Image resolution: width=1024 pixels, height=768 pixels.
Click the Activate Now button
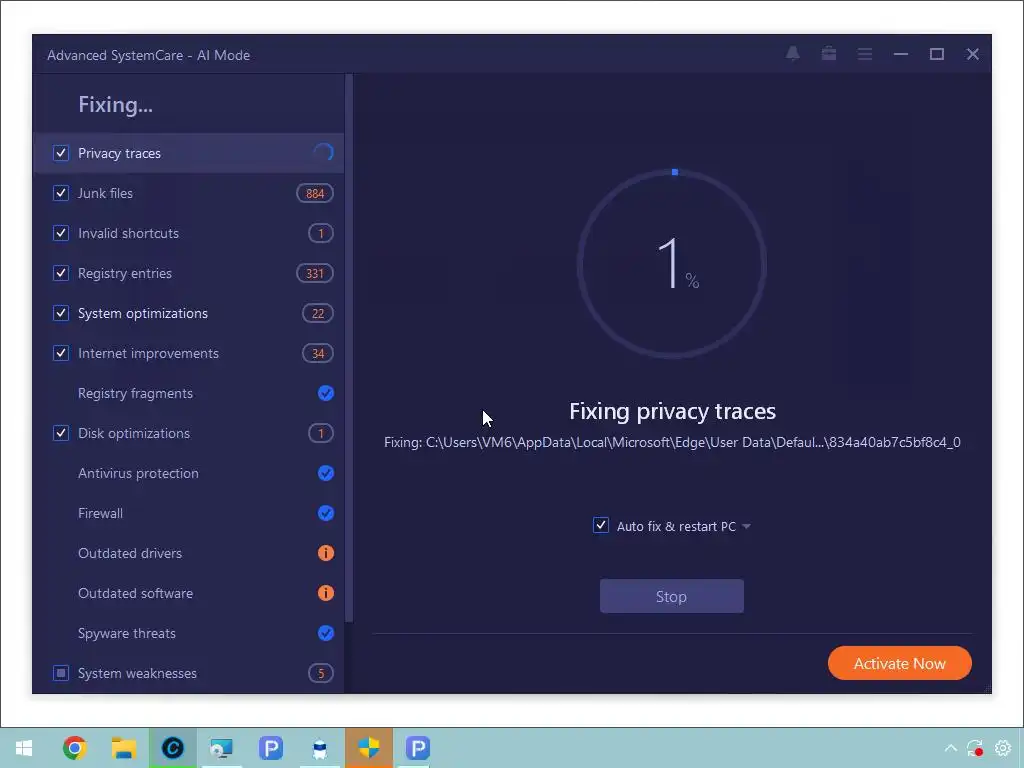899,663
